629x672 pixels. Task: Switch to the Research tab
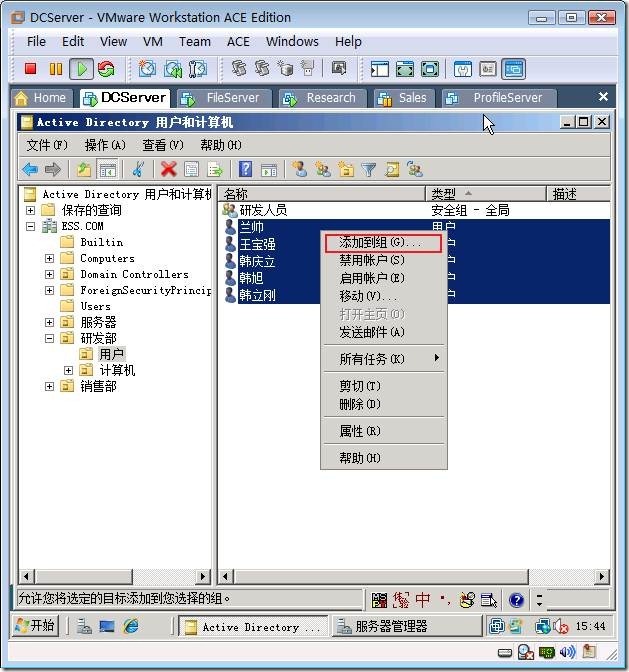point(323,98)
